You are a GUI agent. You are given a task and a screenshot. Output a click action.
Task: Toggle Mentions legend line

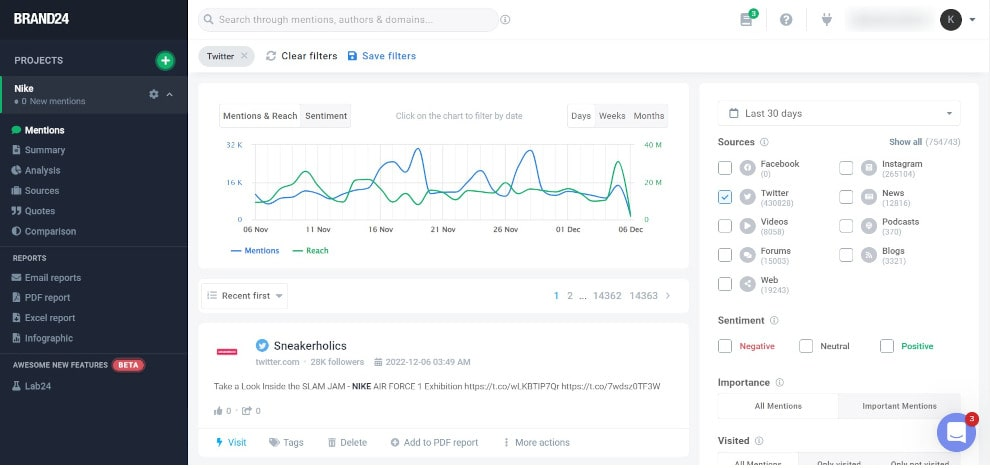pos(255,251)
